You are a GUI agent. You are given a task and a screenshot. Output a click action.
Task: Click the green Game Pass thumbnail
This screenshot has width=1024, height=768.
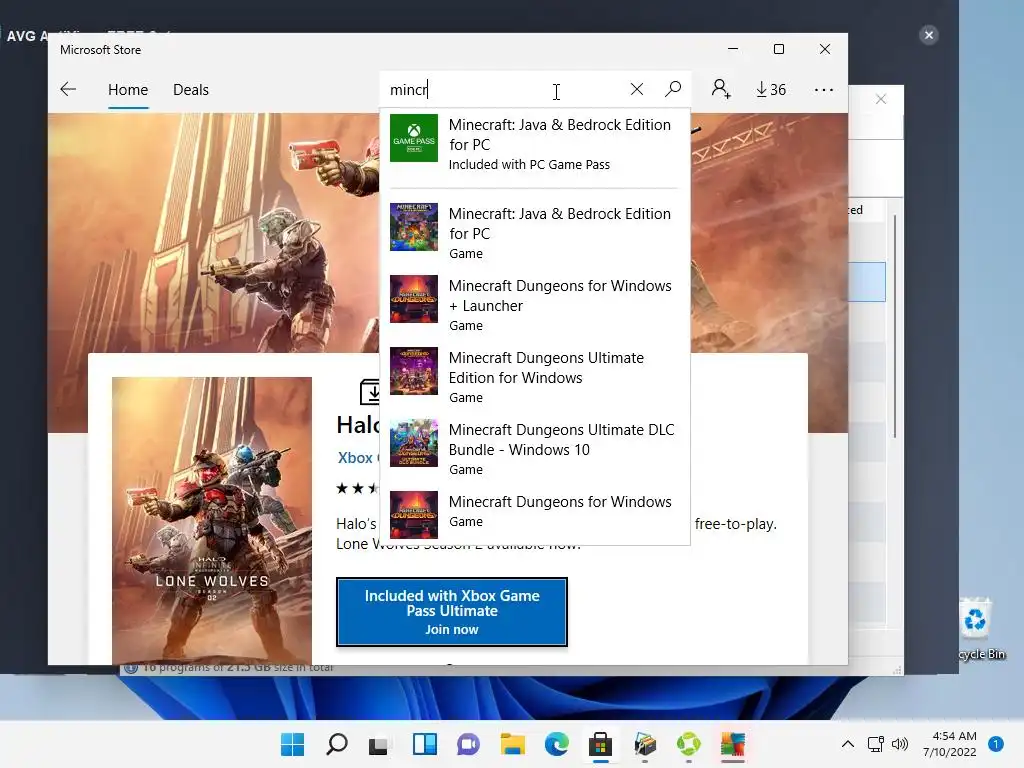[x=414, y=138]
